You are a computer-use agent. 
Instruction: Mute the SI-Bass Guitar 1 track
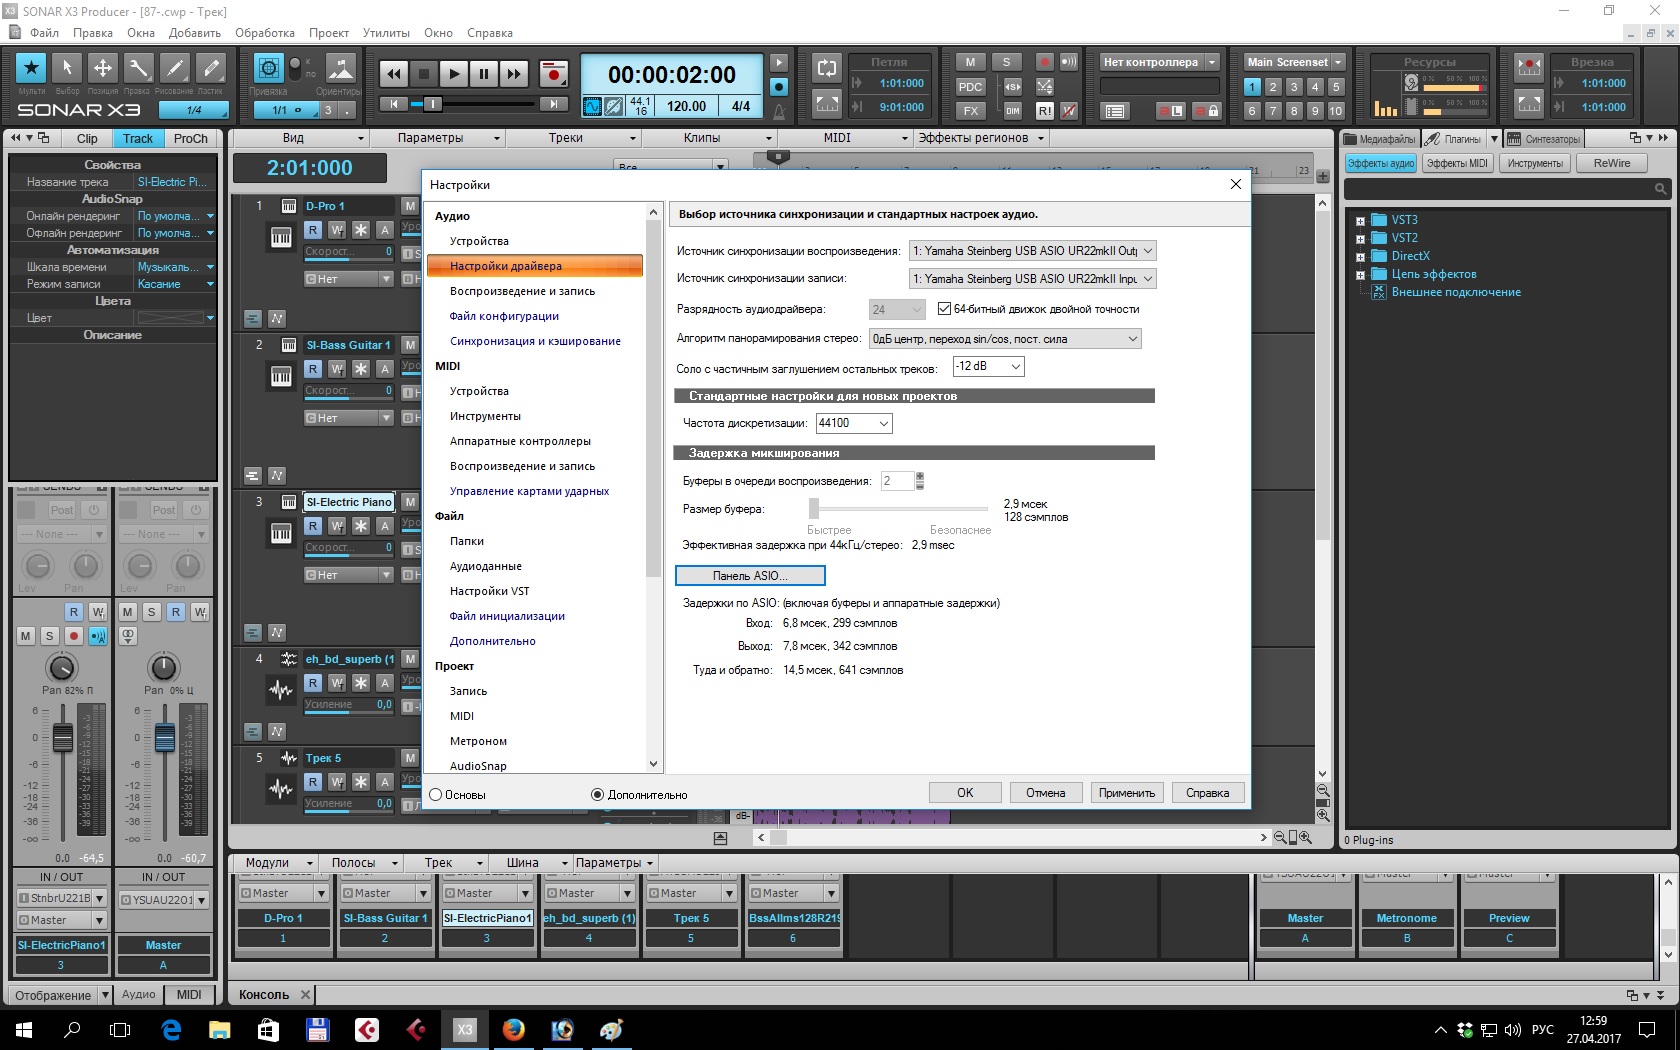pos(410,345)
